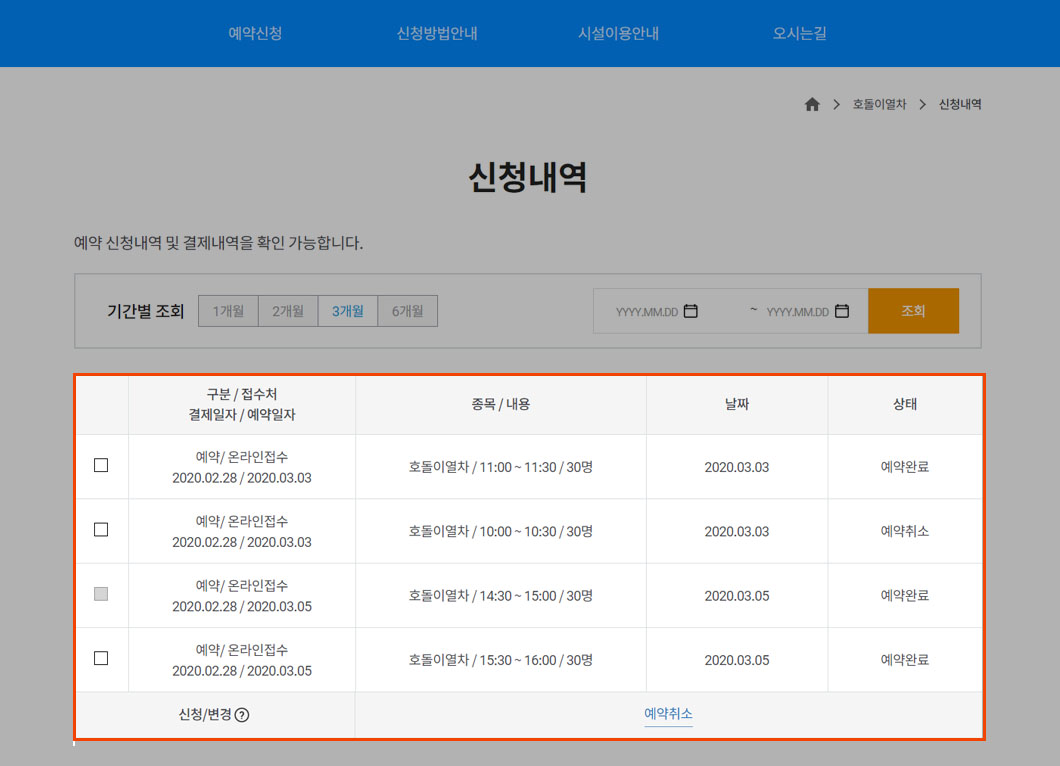Open the start date calendar icon

tap(691, 311)
